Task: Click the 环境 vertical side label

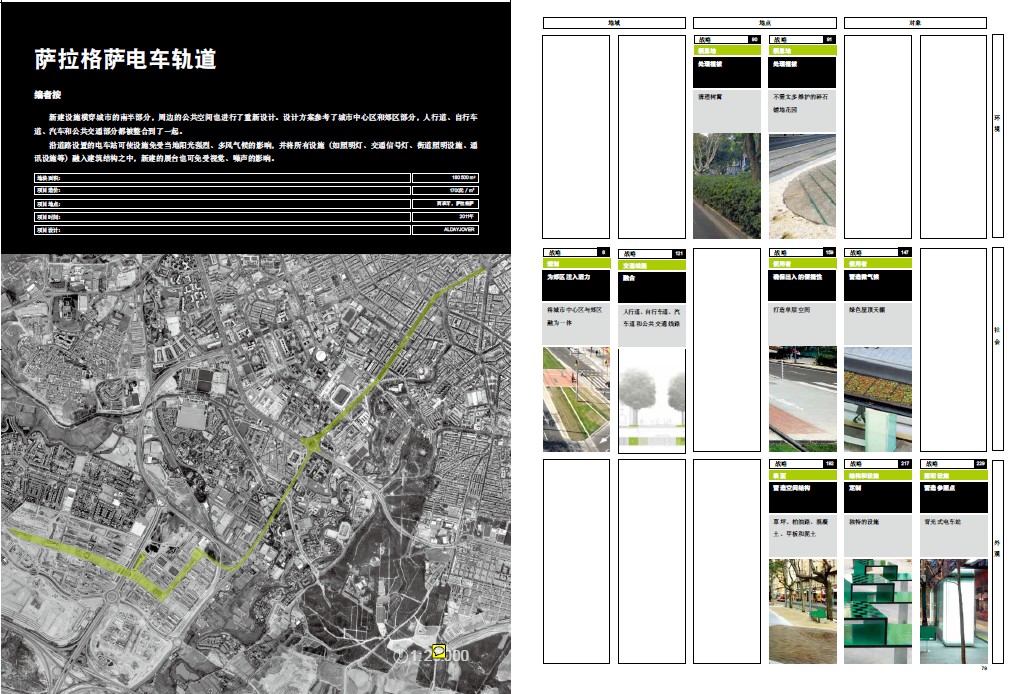Action: point(996,130)
